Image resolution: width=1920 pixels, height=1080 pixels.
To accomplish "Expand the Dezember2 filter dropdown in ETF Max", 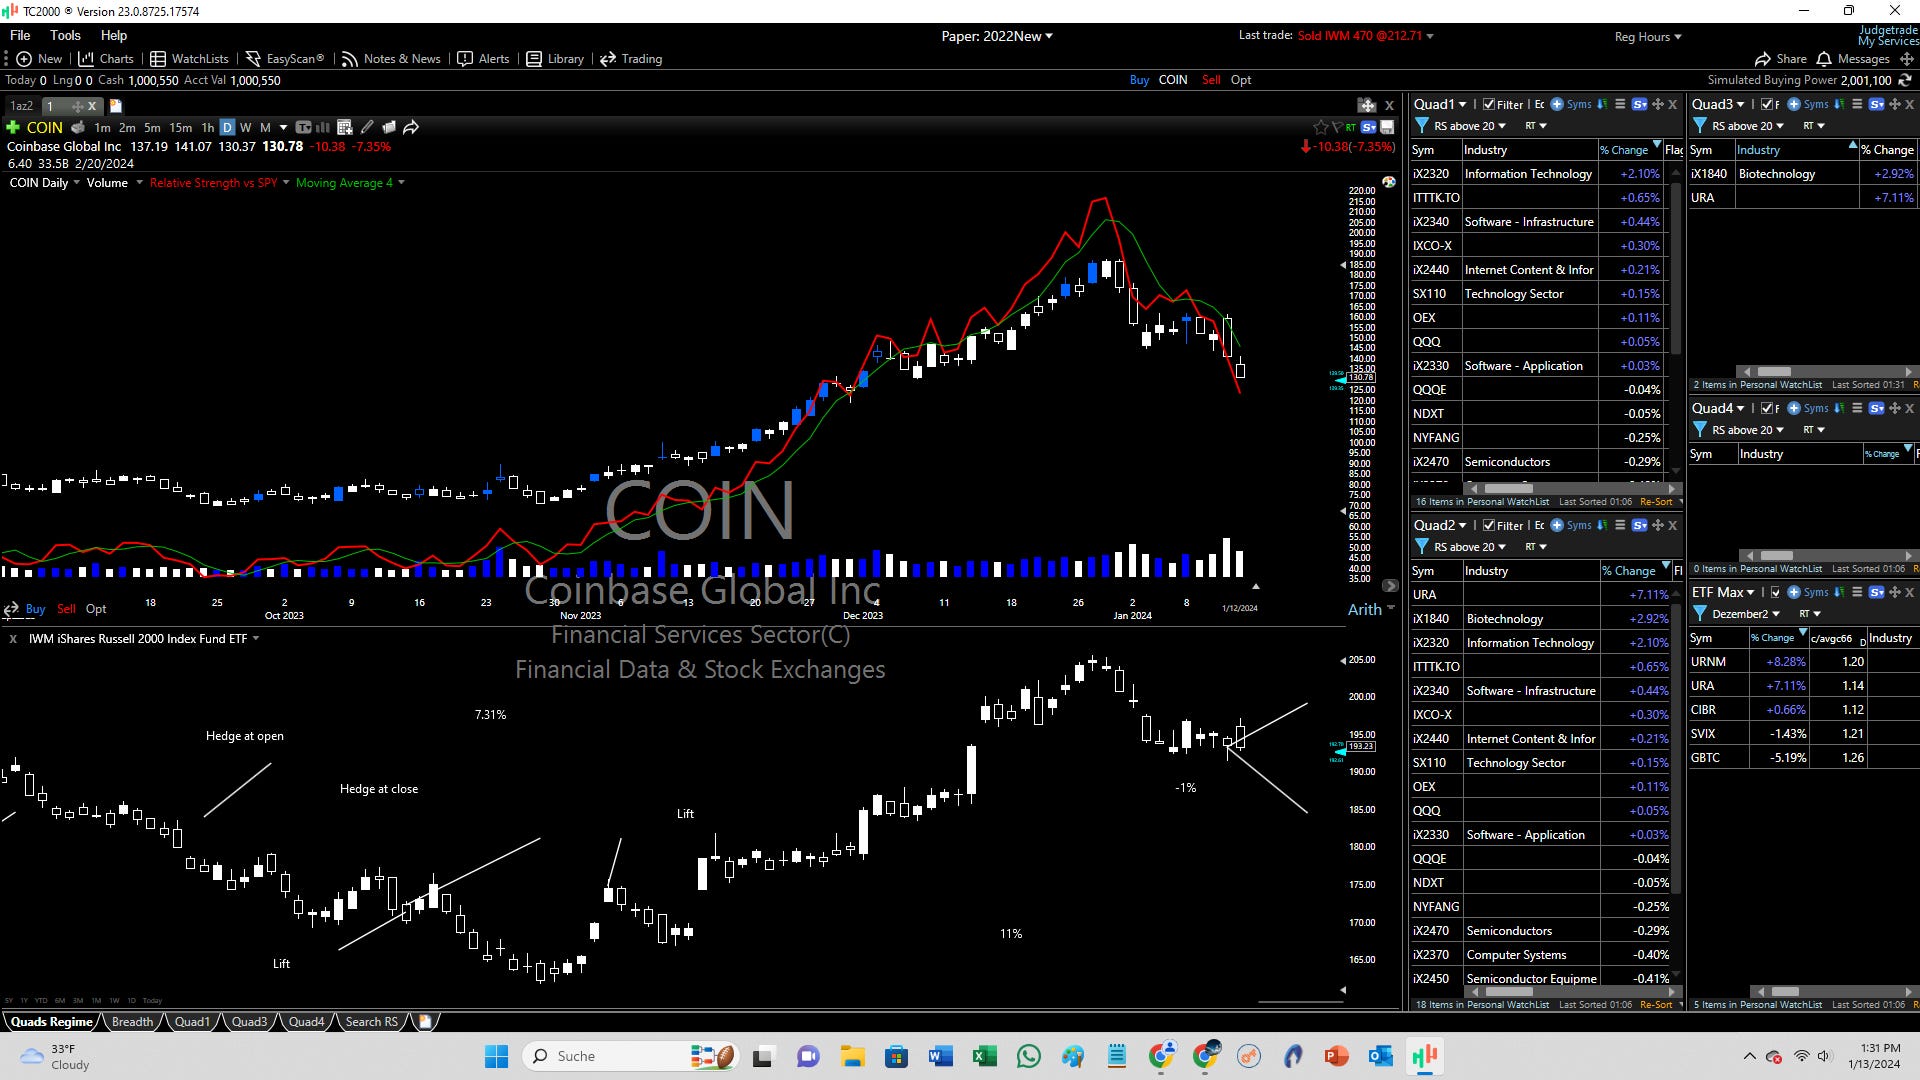I will tap(1745, 614).
